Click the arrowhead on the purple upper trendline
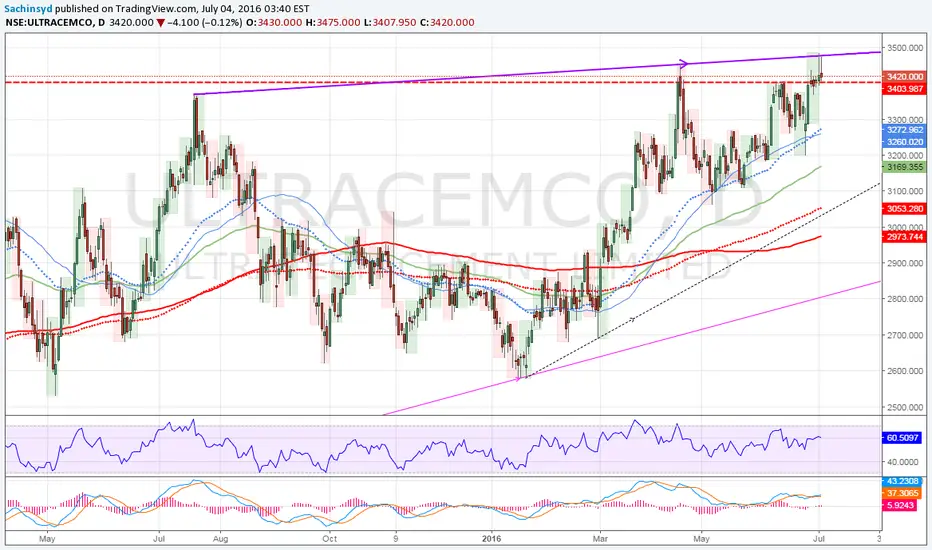Viewport: 932px width, 550px height. (684, 64)
